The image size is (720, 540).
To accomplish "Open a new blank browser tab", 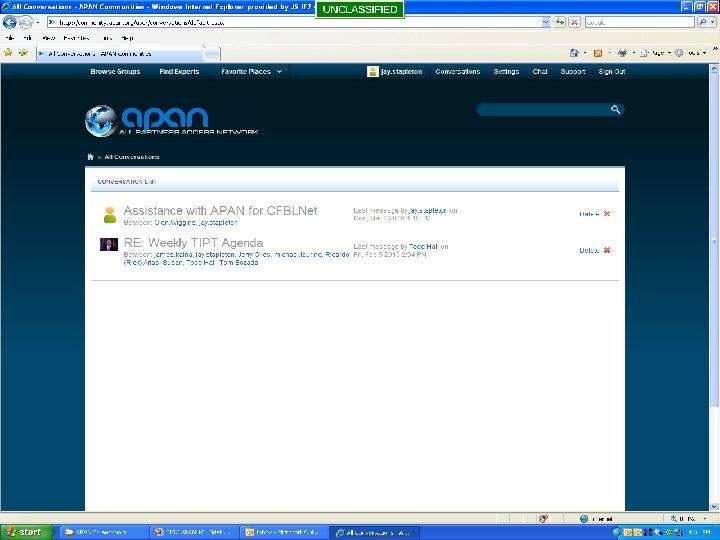I will [x=212, y=54].
